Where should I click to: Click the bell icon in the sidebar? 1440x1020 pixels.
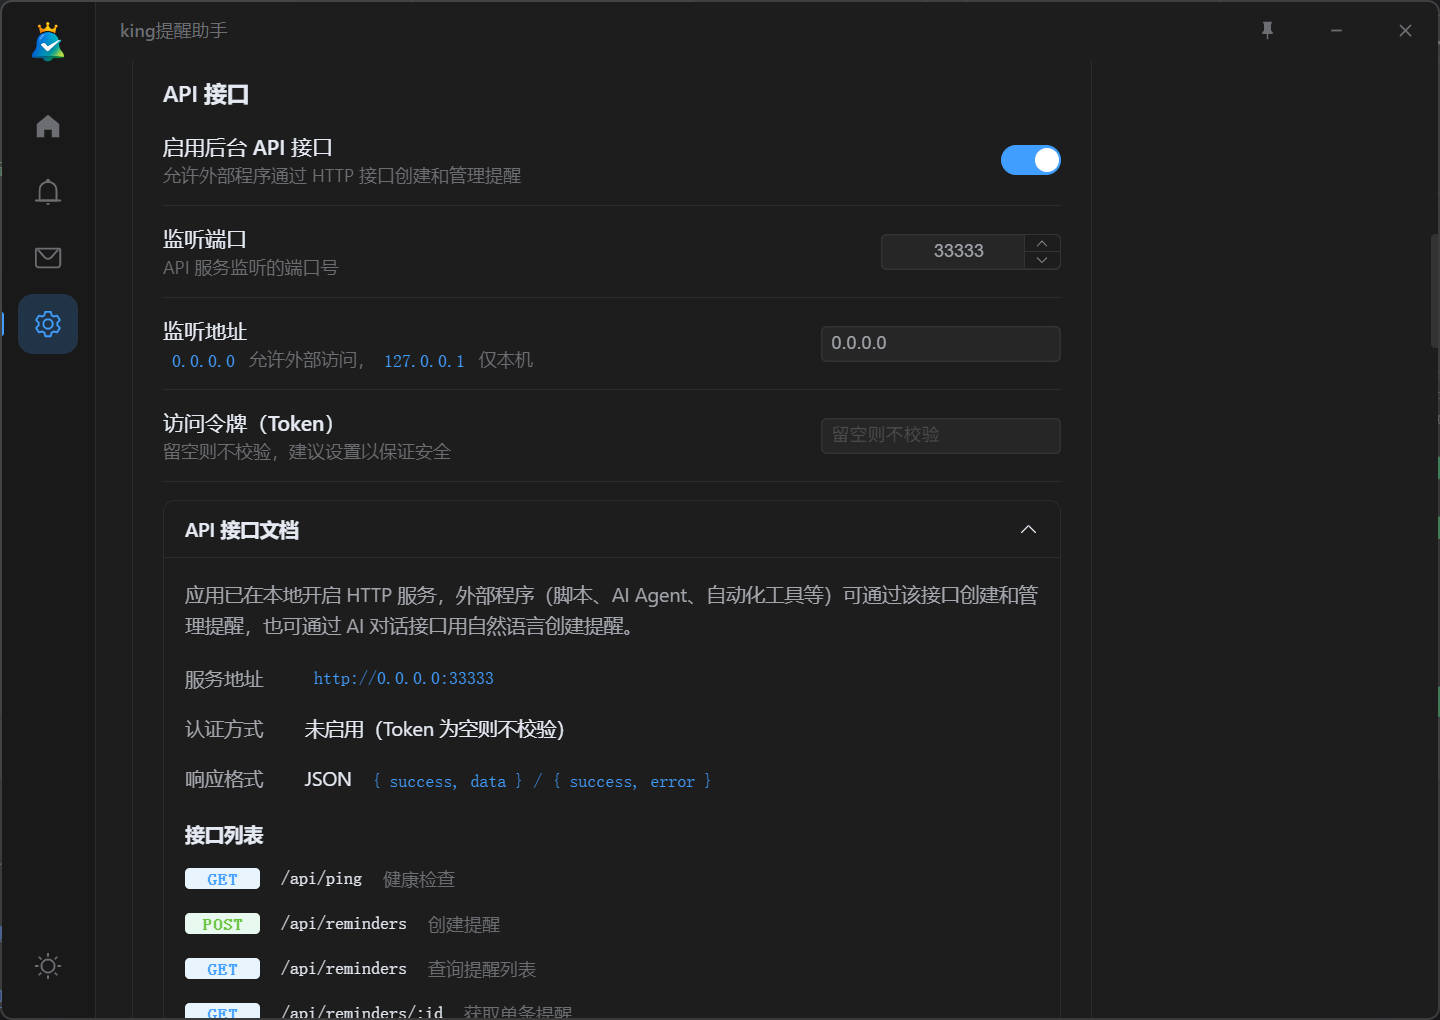[47, 191]
